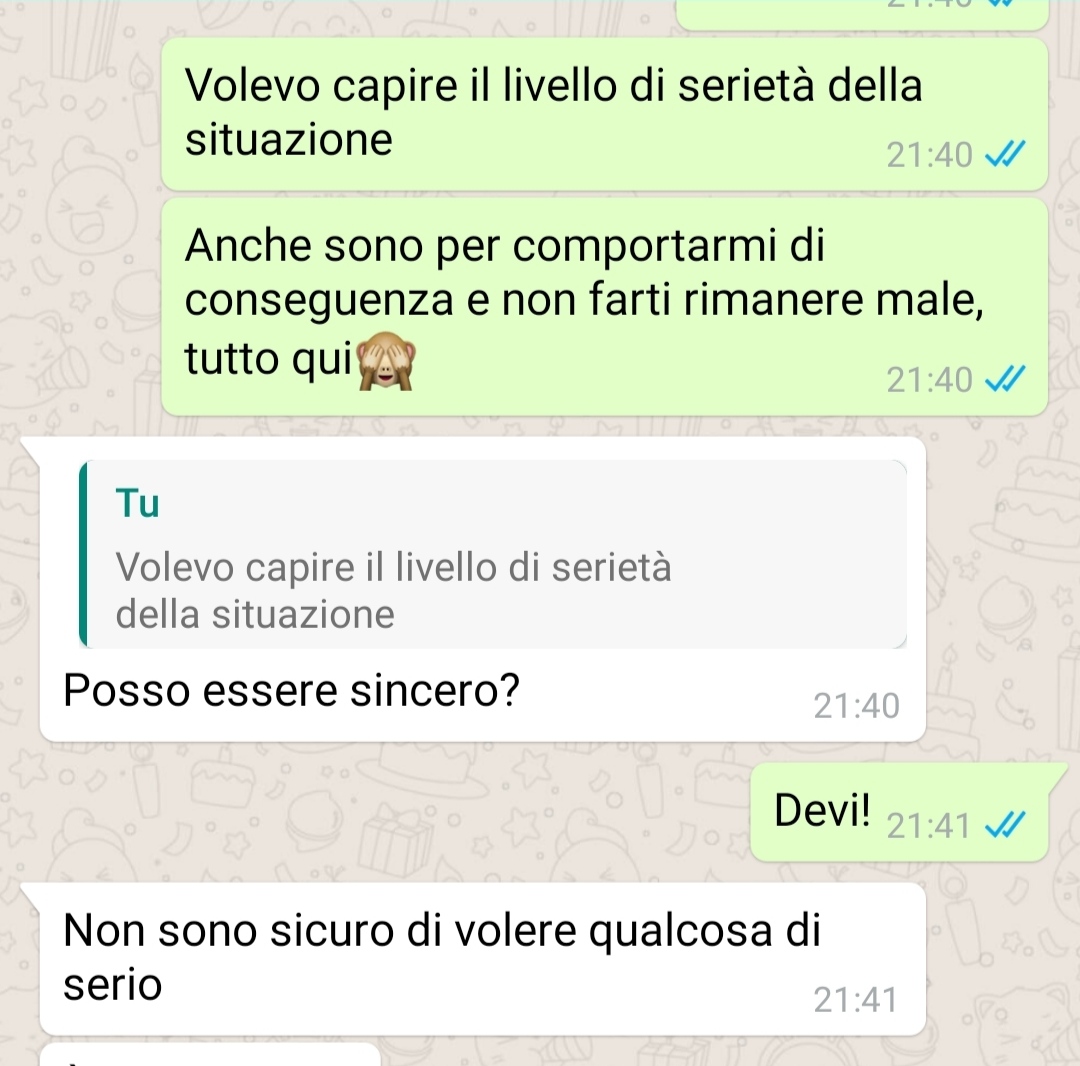Tap 'della situazione' text in quoted reply
This screenshot has width=1080, height=1066.
click(255, 614)
